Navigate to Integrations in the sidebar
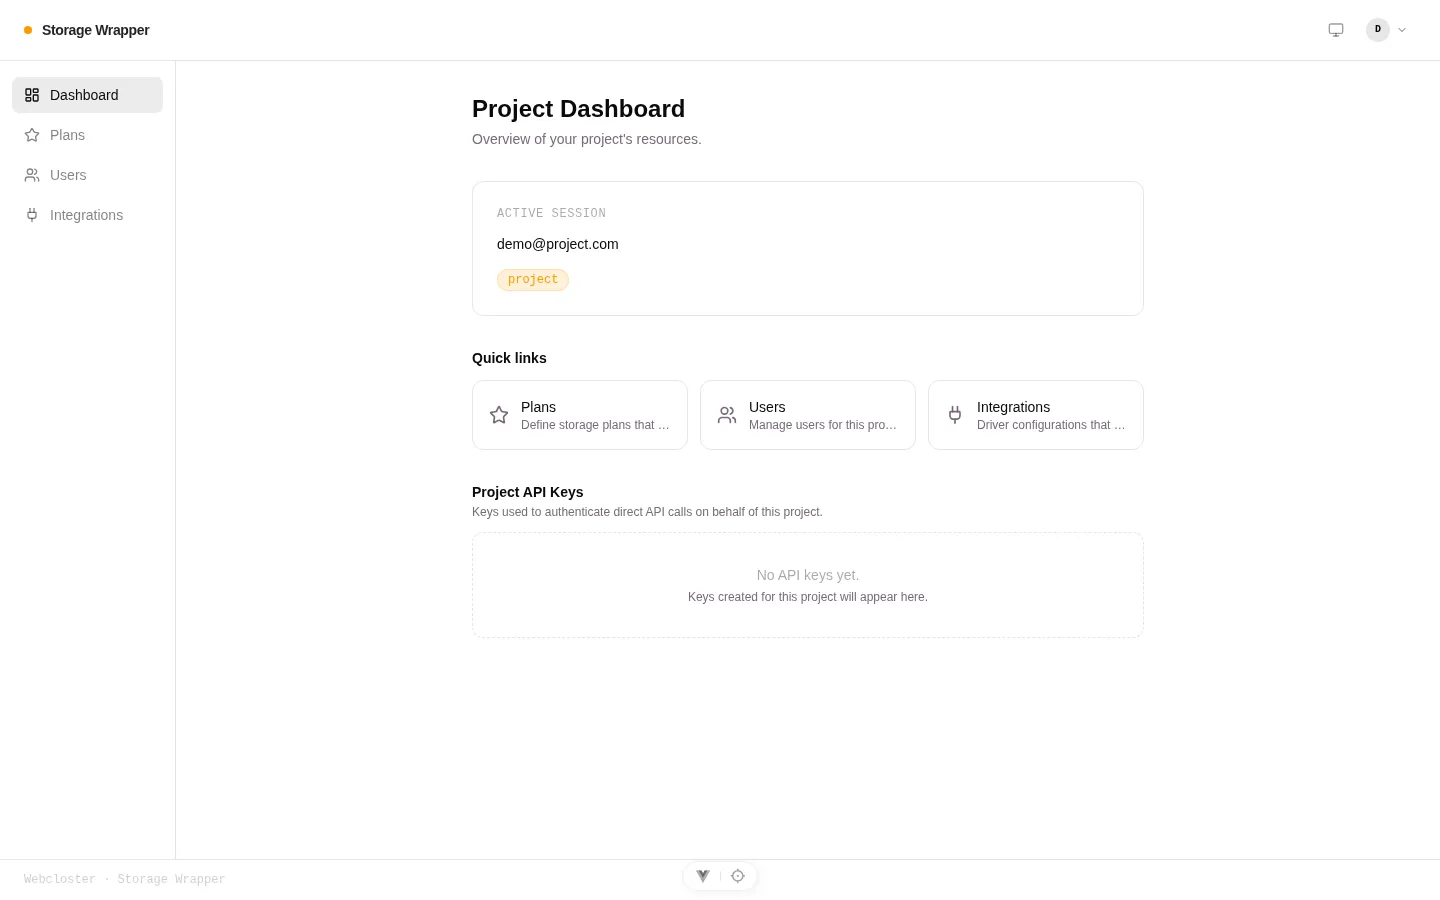The image size is (1440, 900). tap(87, 215)
